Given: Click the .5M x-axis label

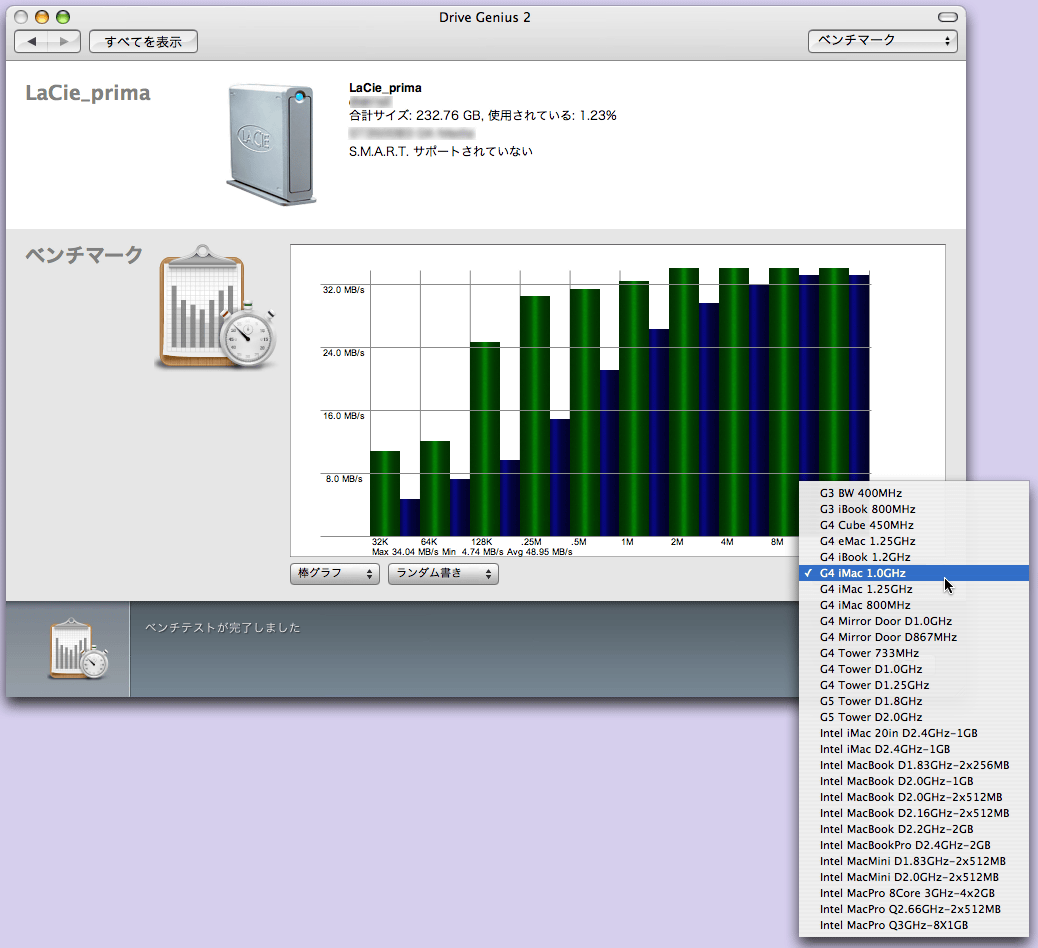Looking at the screenshot, I should tap(579, 542).
